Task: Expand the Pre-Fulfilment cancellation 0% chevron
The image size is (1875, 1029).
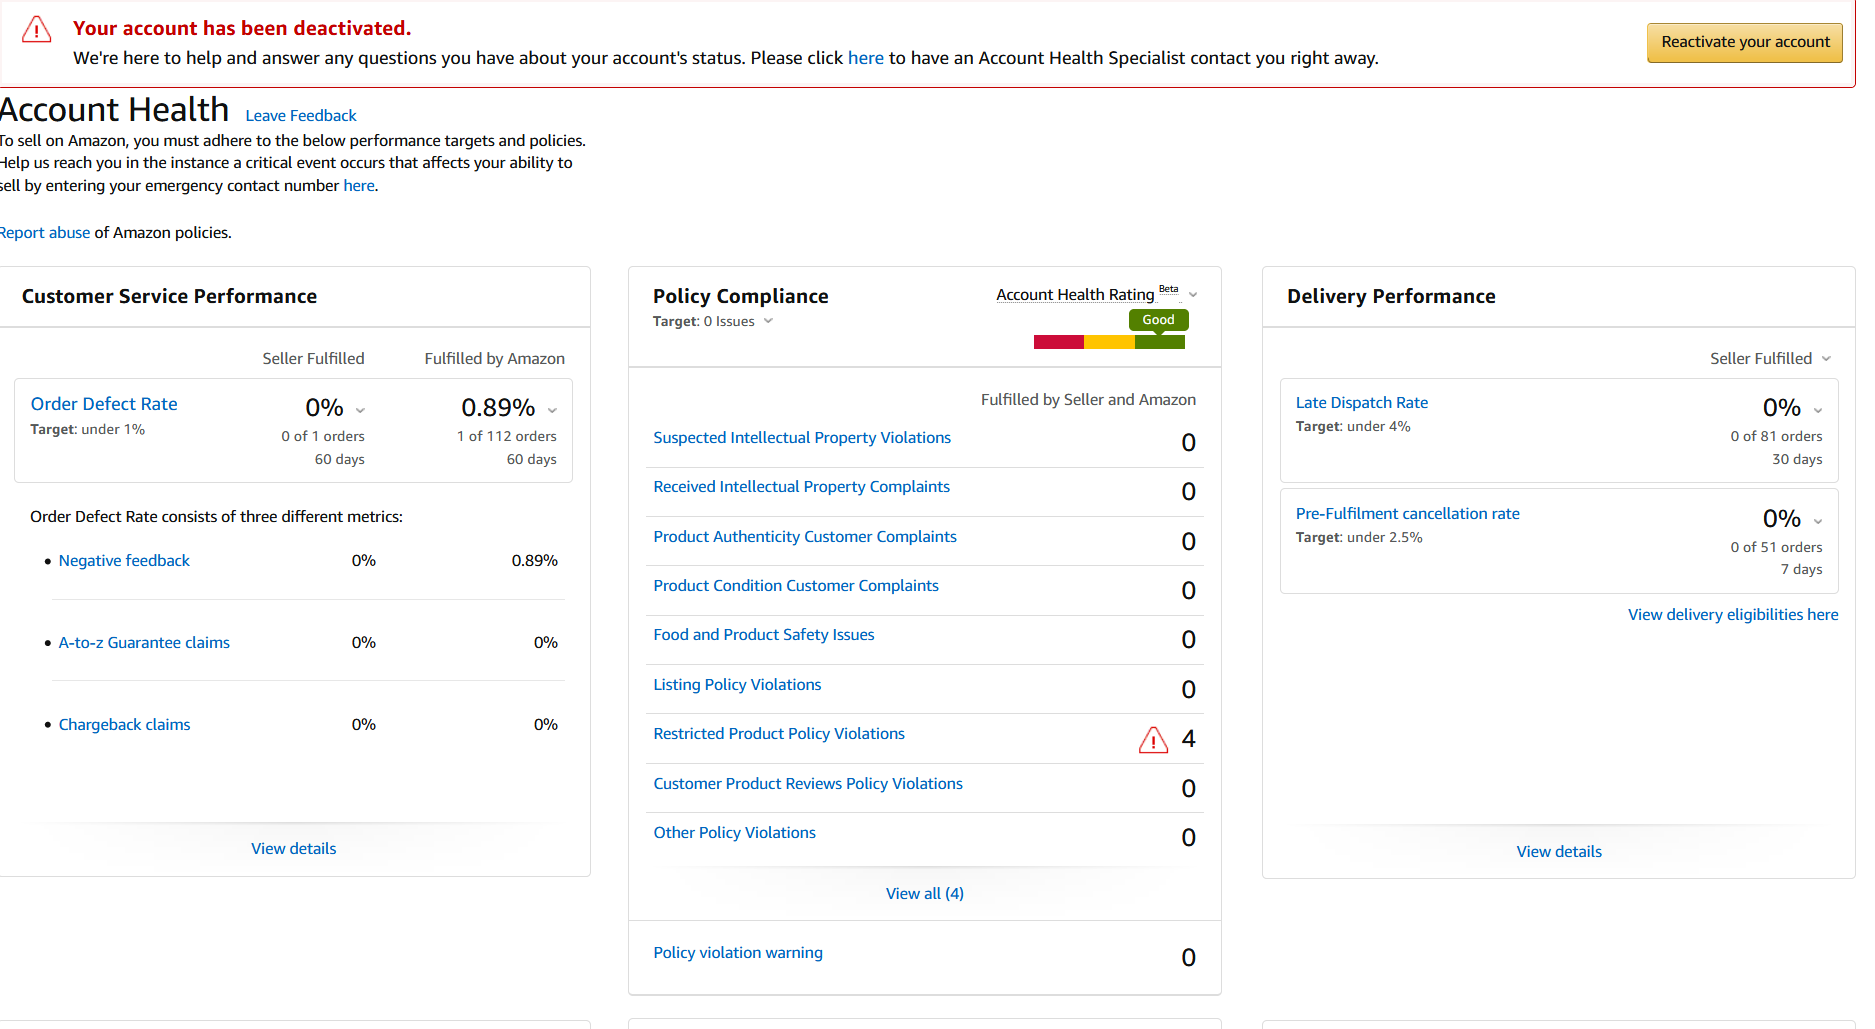Action: 1818,521
